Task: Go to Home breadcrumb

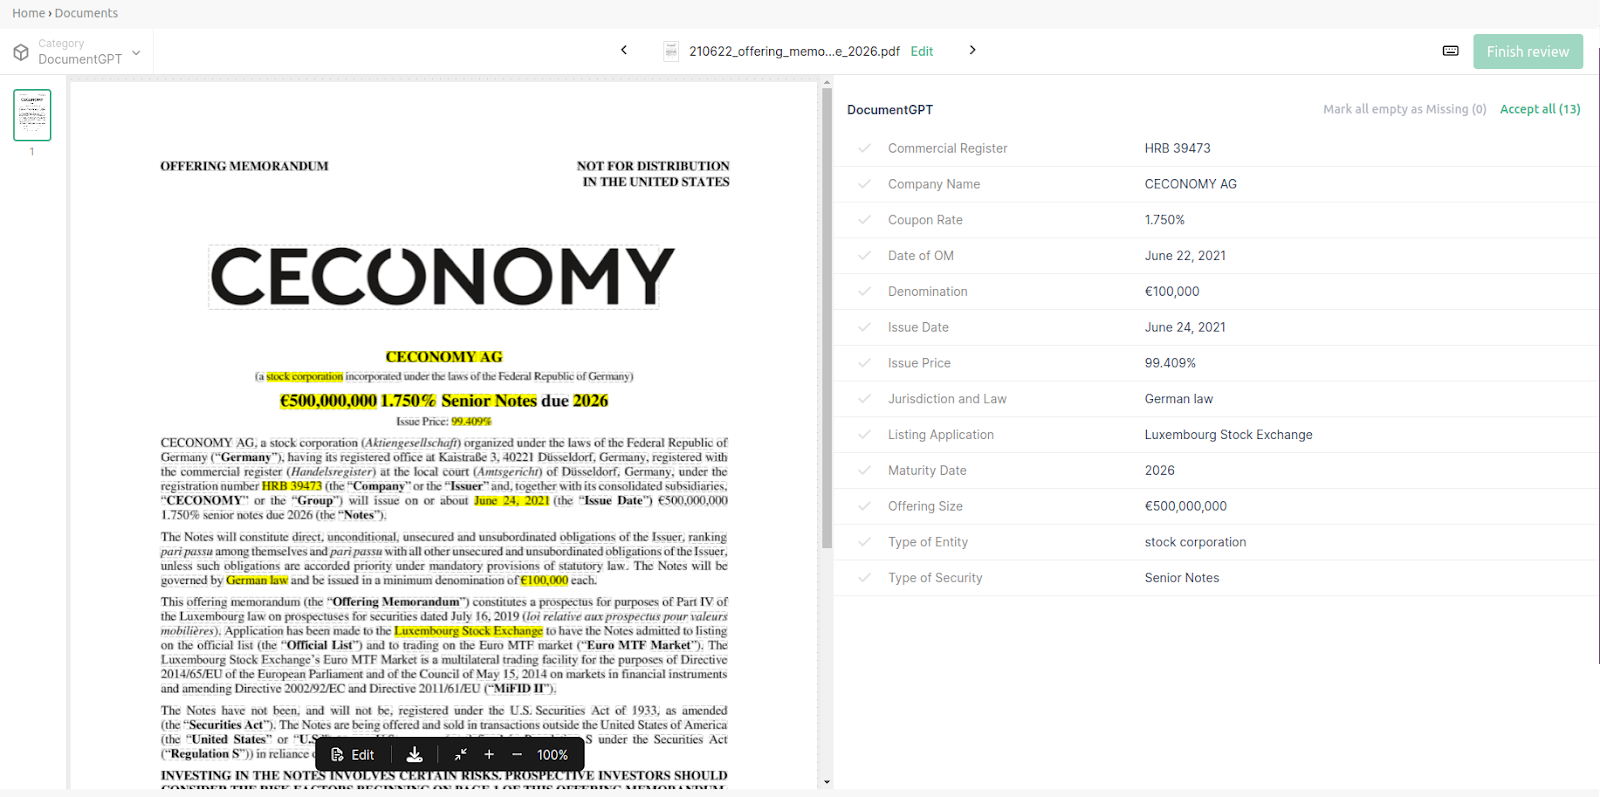Action: tap(28, 13)
